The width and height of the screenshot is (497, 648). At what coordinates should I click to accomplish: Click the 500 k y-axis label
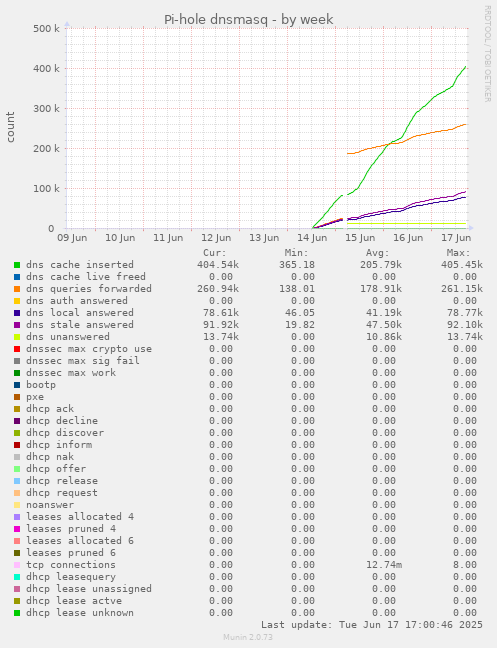pos(46,29)
